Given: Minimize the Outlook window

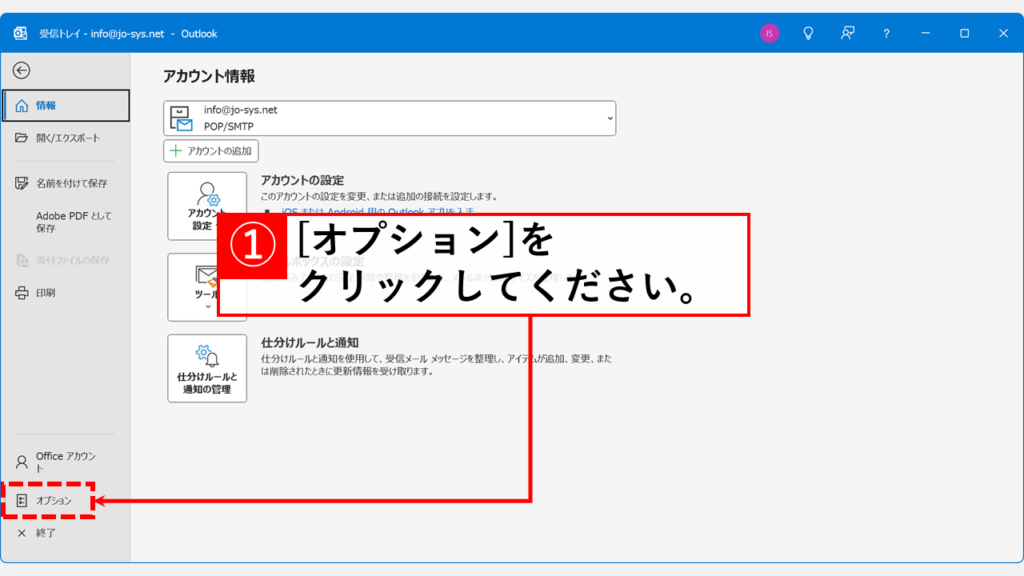Looking at the screenshot, I should (925, 33).
